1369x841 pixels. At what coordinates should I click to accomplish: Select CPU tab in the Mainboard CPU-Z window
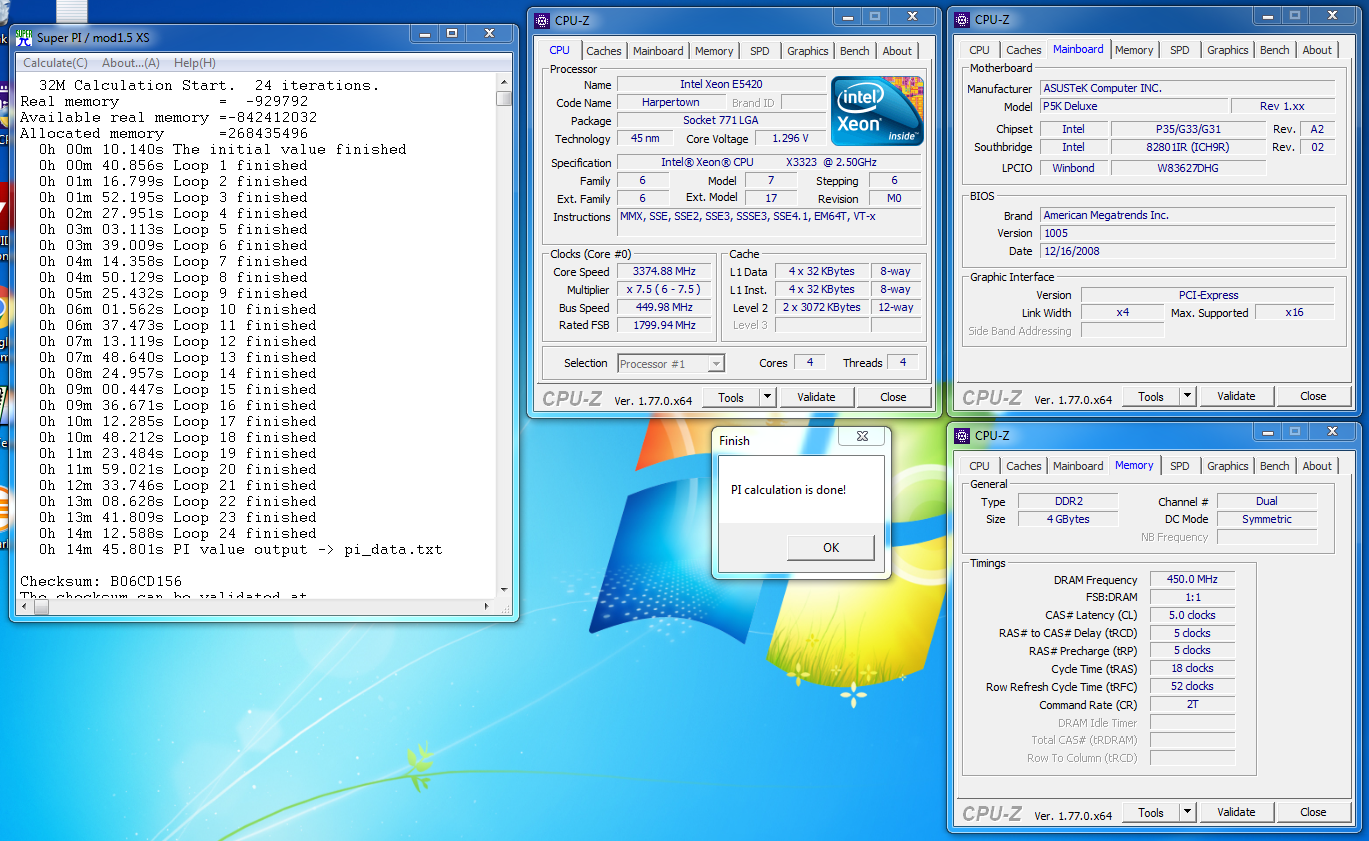pos(979,50)
